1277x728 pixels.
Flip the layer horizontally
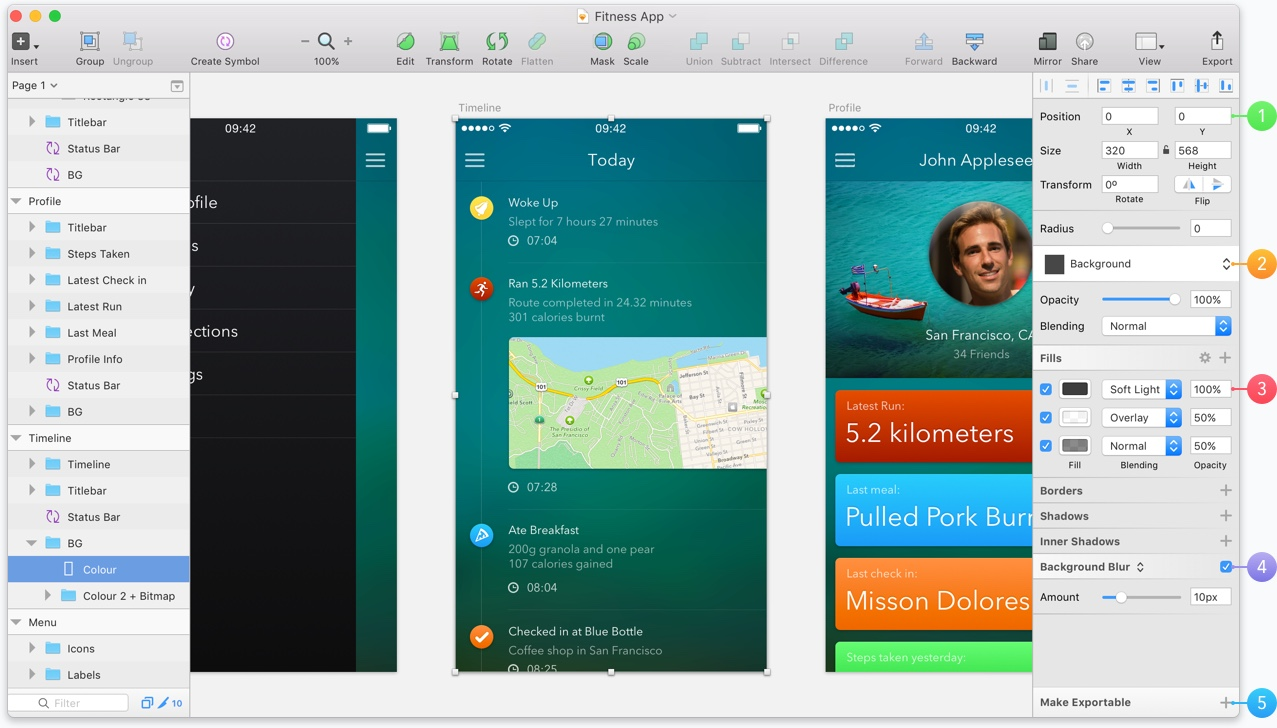click(1188, 184)
